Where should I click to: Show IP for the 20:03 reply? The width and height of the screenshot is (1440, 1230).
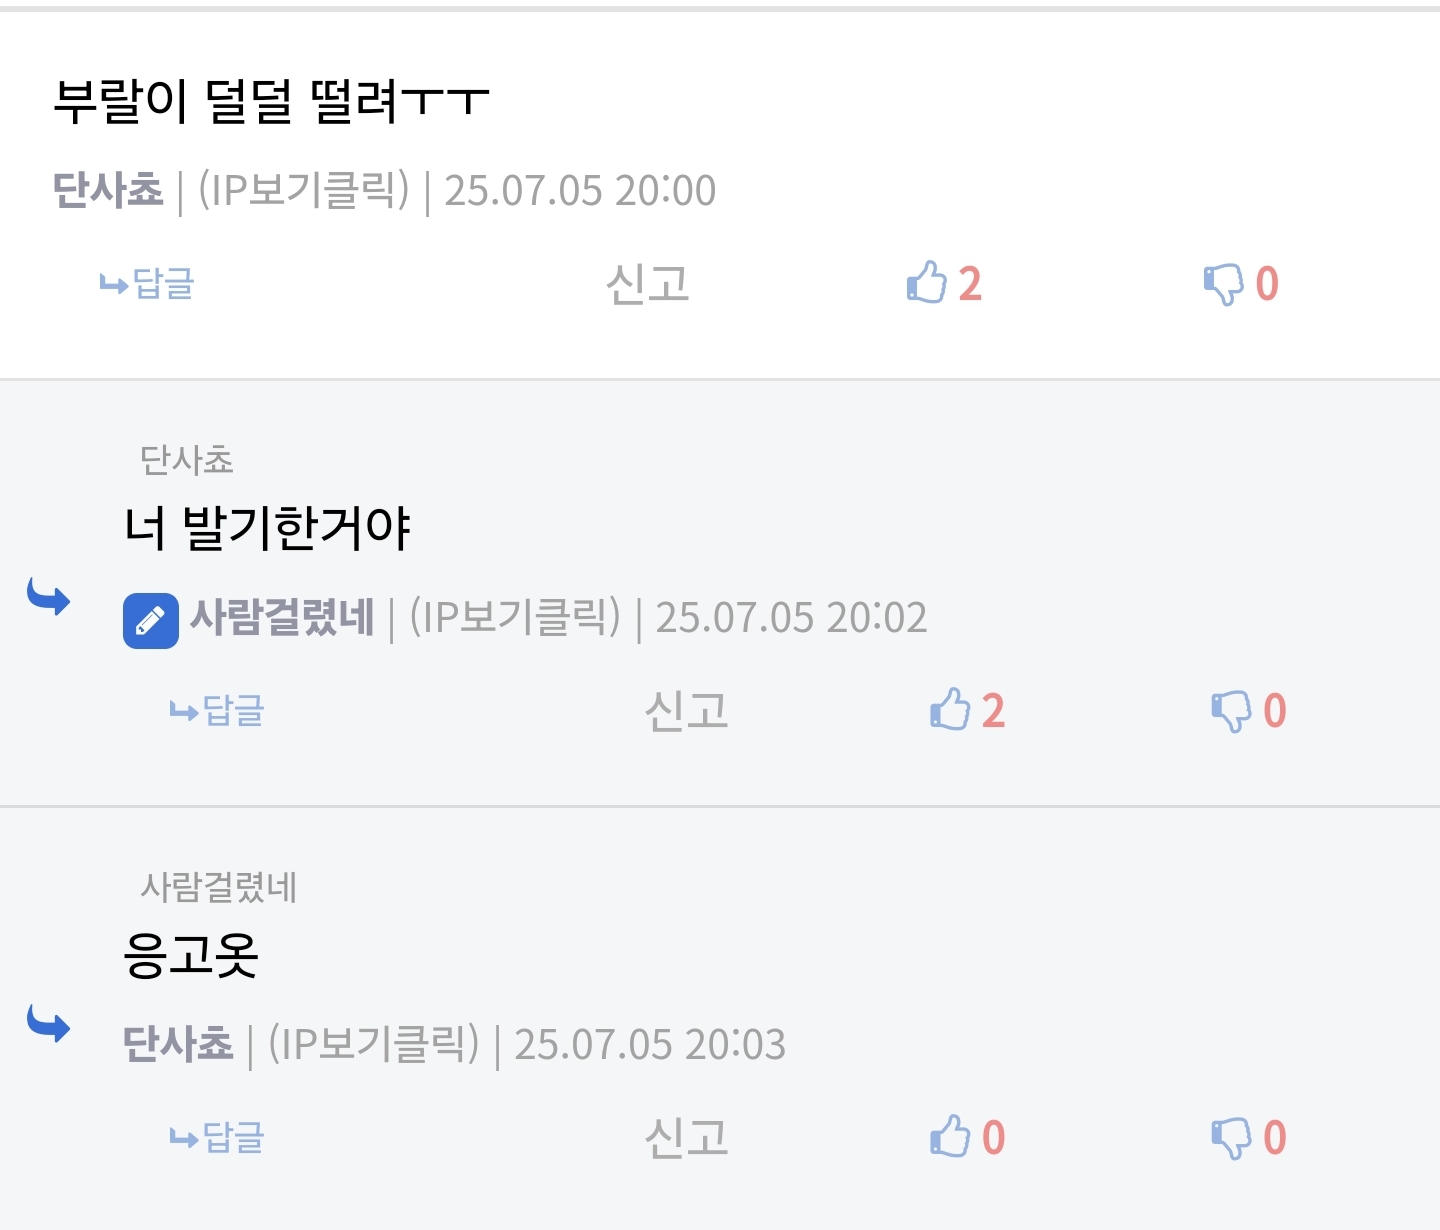click(374, 1044)
